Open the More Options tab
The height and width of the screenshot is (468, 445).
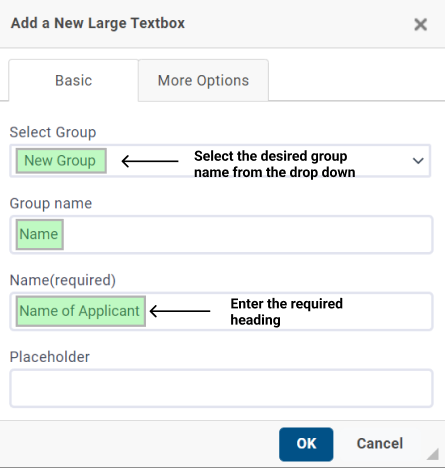pos(203,80)
